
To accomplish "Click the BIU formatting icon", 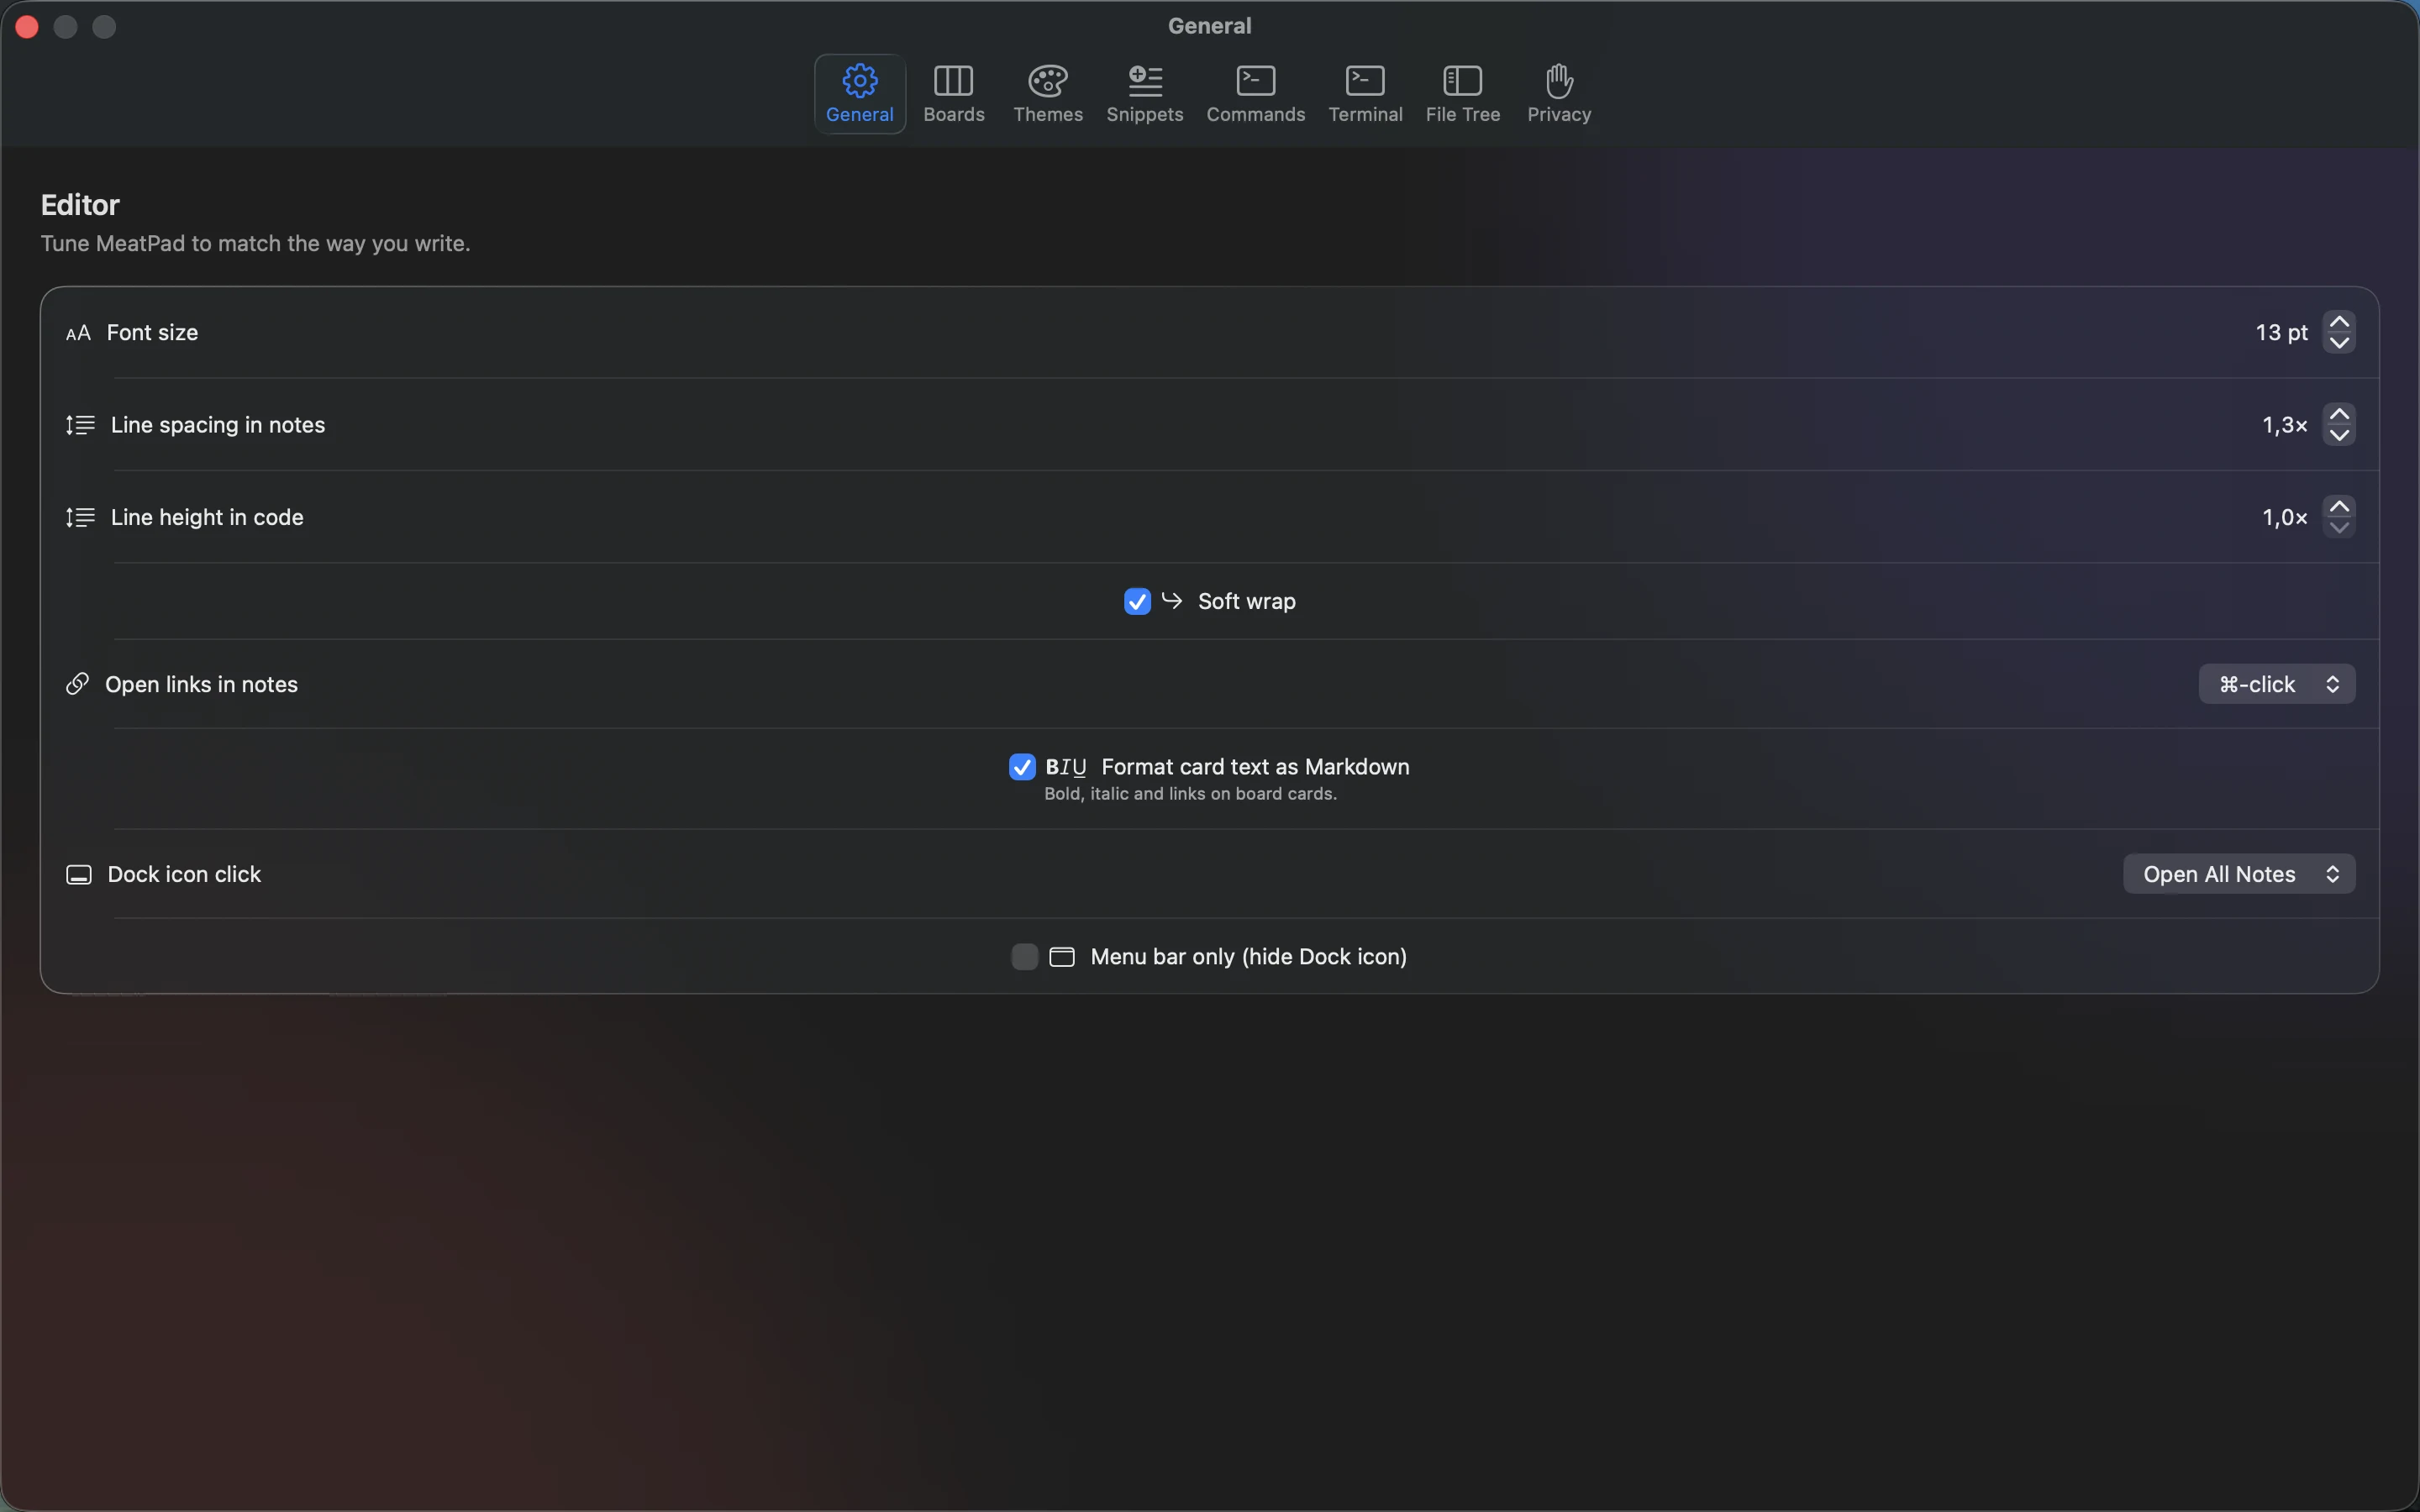I will (x=1066, y=767).
